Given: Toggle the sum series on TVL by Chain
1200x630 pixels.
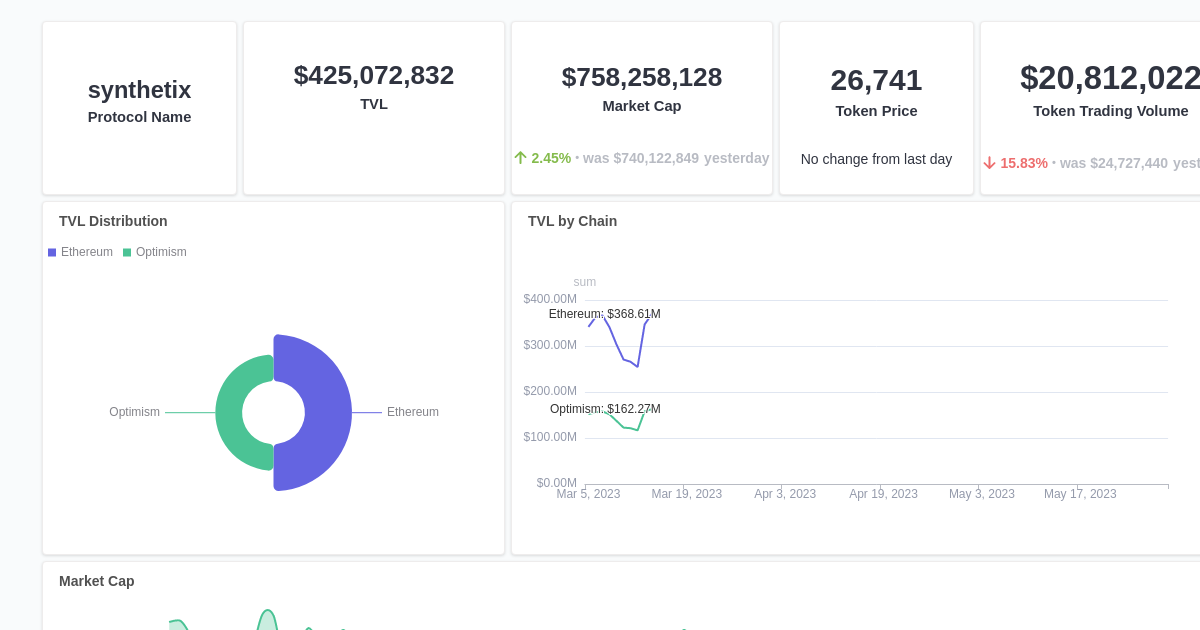Looking at the screenshot, I should point(584,282).
